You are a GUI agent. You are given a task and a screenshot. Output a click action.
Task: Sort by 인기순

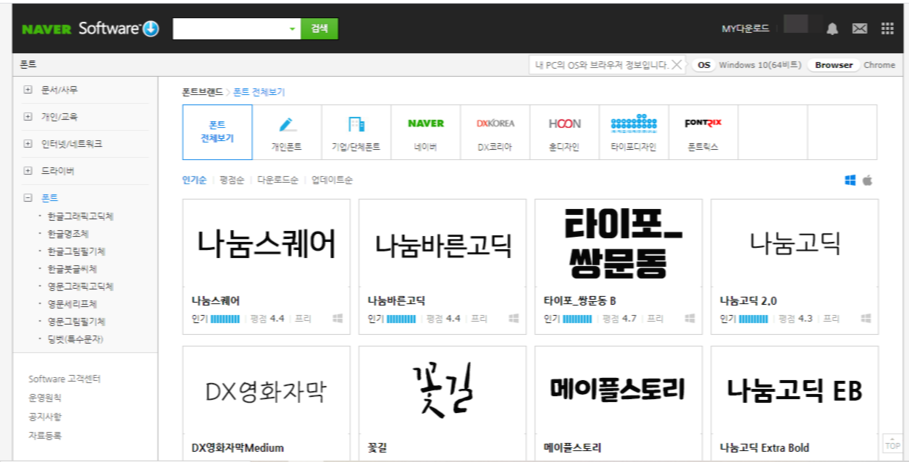click(194, 180)
